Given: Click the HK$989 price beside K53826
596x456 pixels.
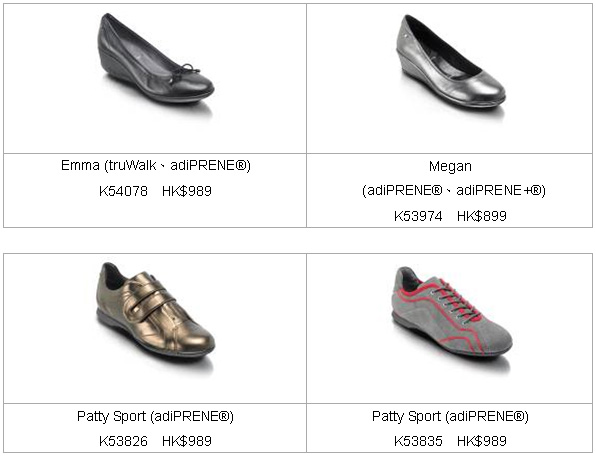Looking at the screenshot, I should (187, 441).
